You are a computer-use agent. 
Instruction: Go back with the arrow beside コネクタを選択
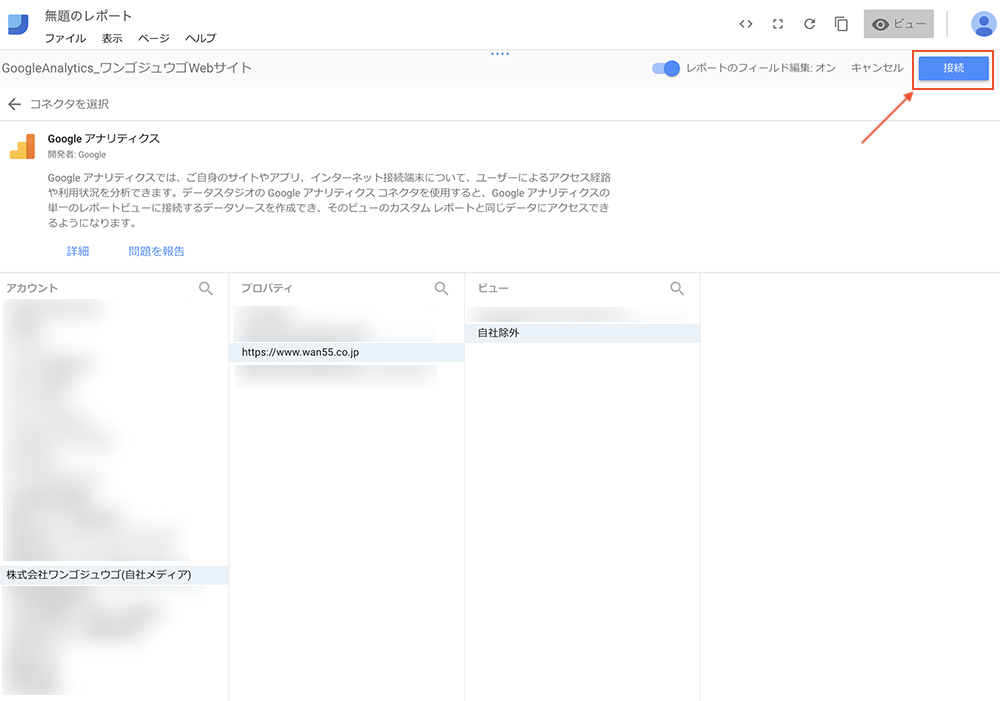coord(14,104)
